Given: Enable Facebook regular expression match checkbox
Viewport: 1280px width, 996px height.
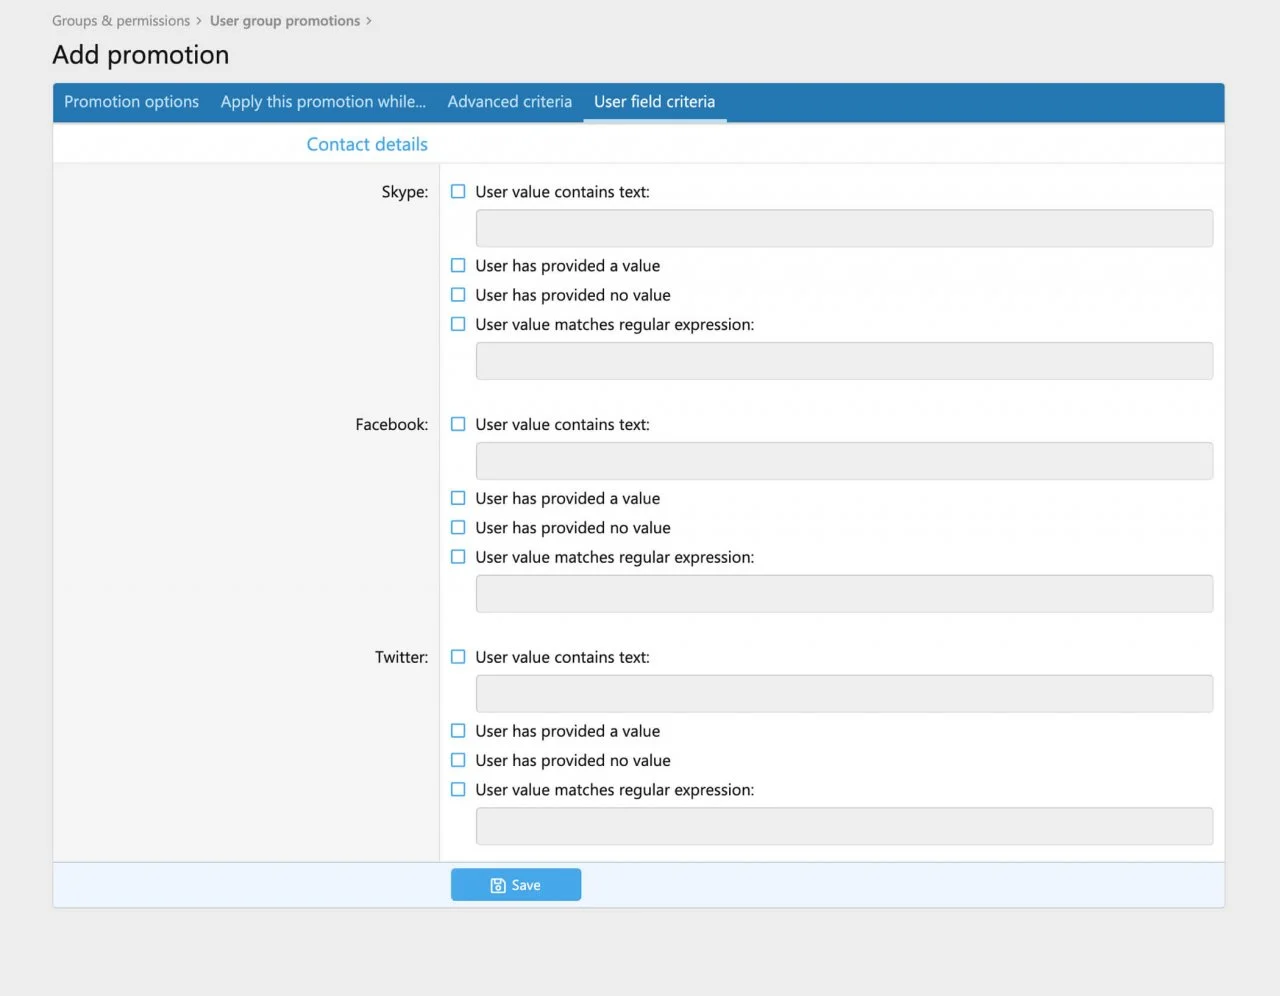Looking at the screenshot, I should click(458, 557).
